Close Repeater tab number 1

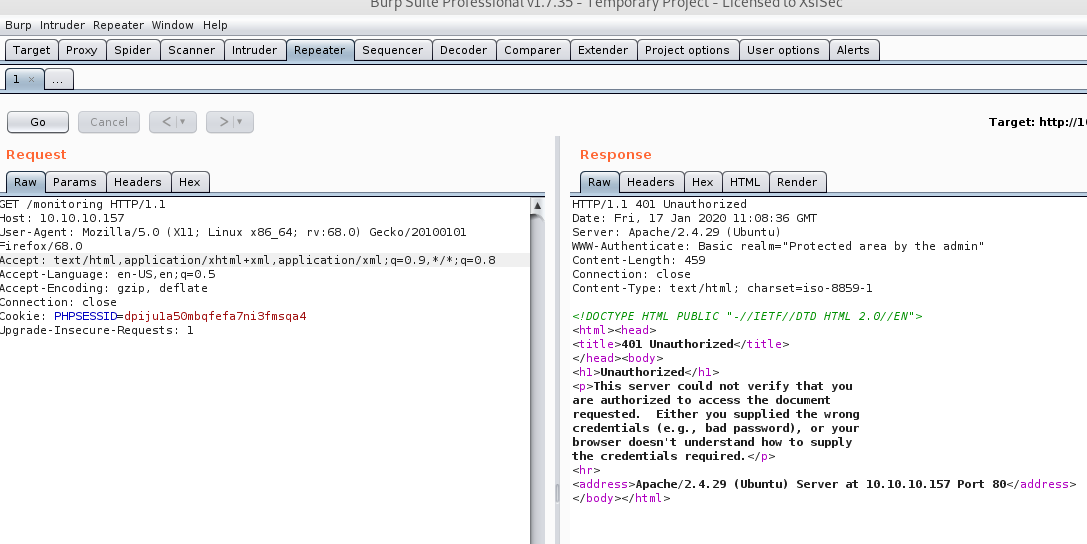pos(31,80)
